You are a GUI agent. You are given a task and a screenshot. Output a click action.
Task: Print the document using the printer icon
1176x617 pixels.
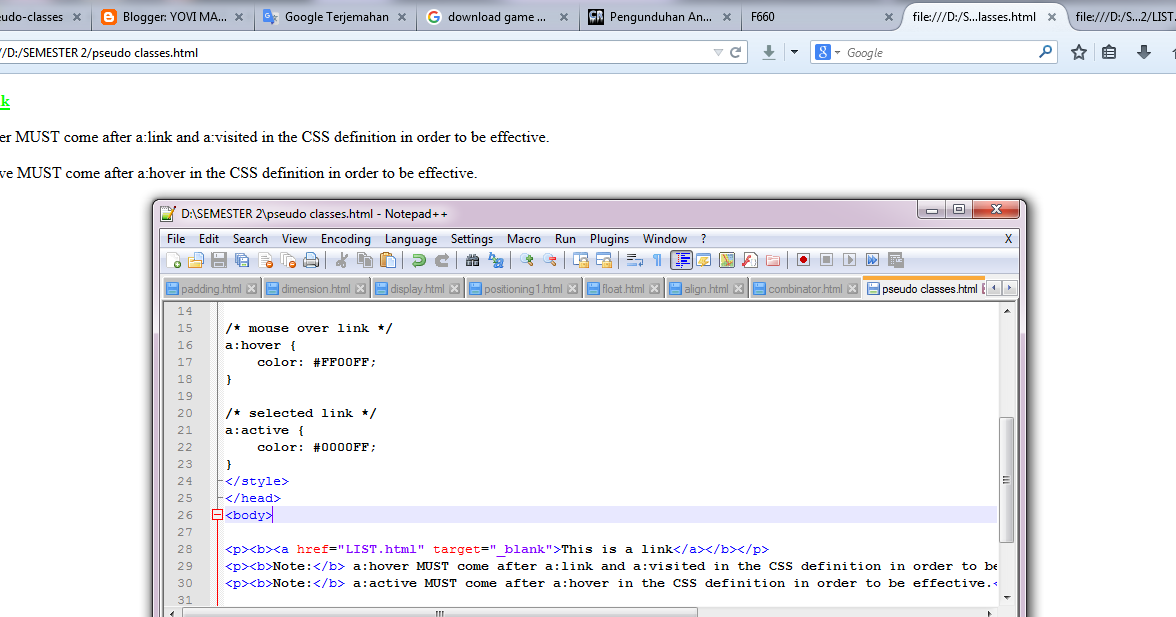[311, 260]
